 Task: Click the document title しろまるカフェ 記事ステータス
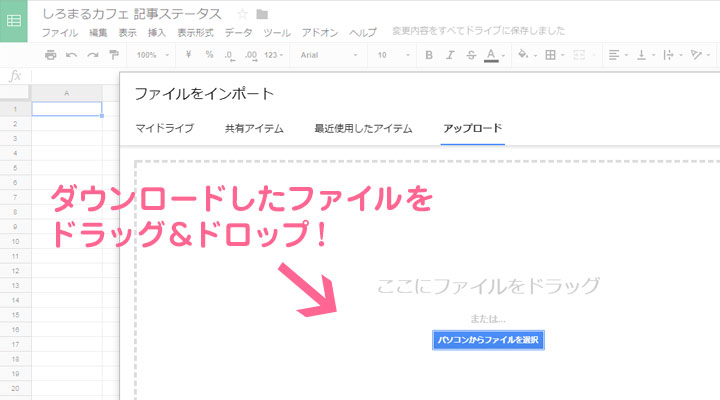(132, 14)
